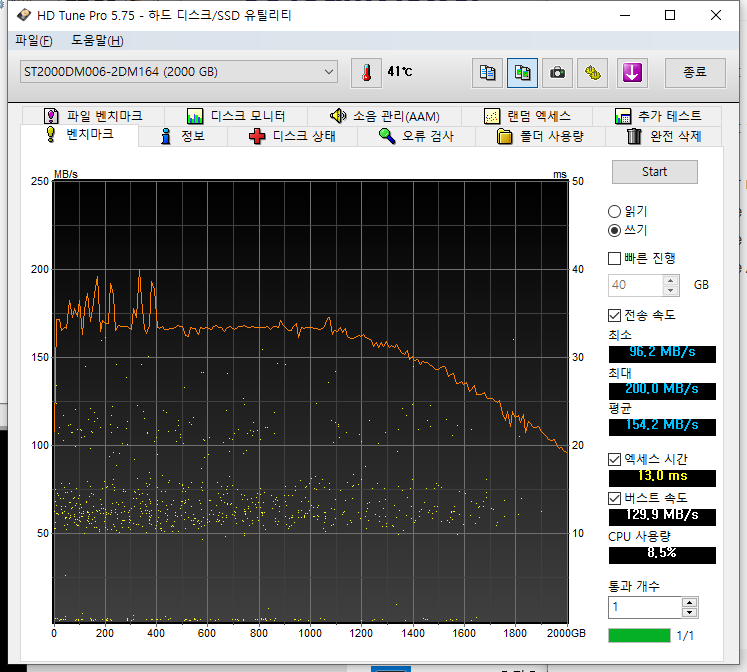The image size is (747, 672).
Task: Increase the 통과 개수 pass count
Action: pyautogui.click(x=689, y=602)
